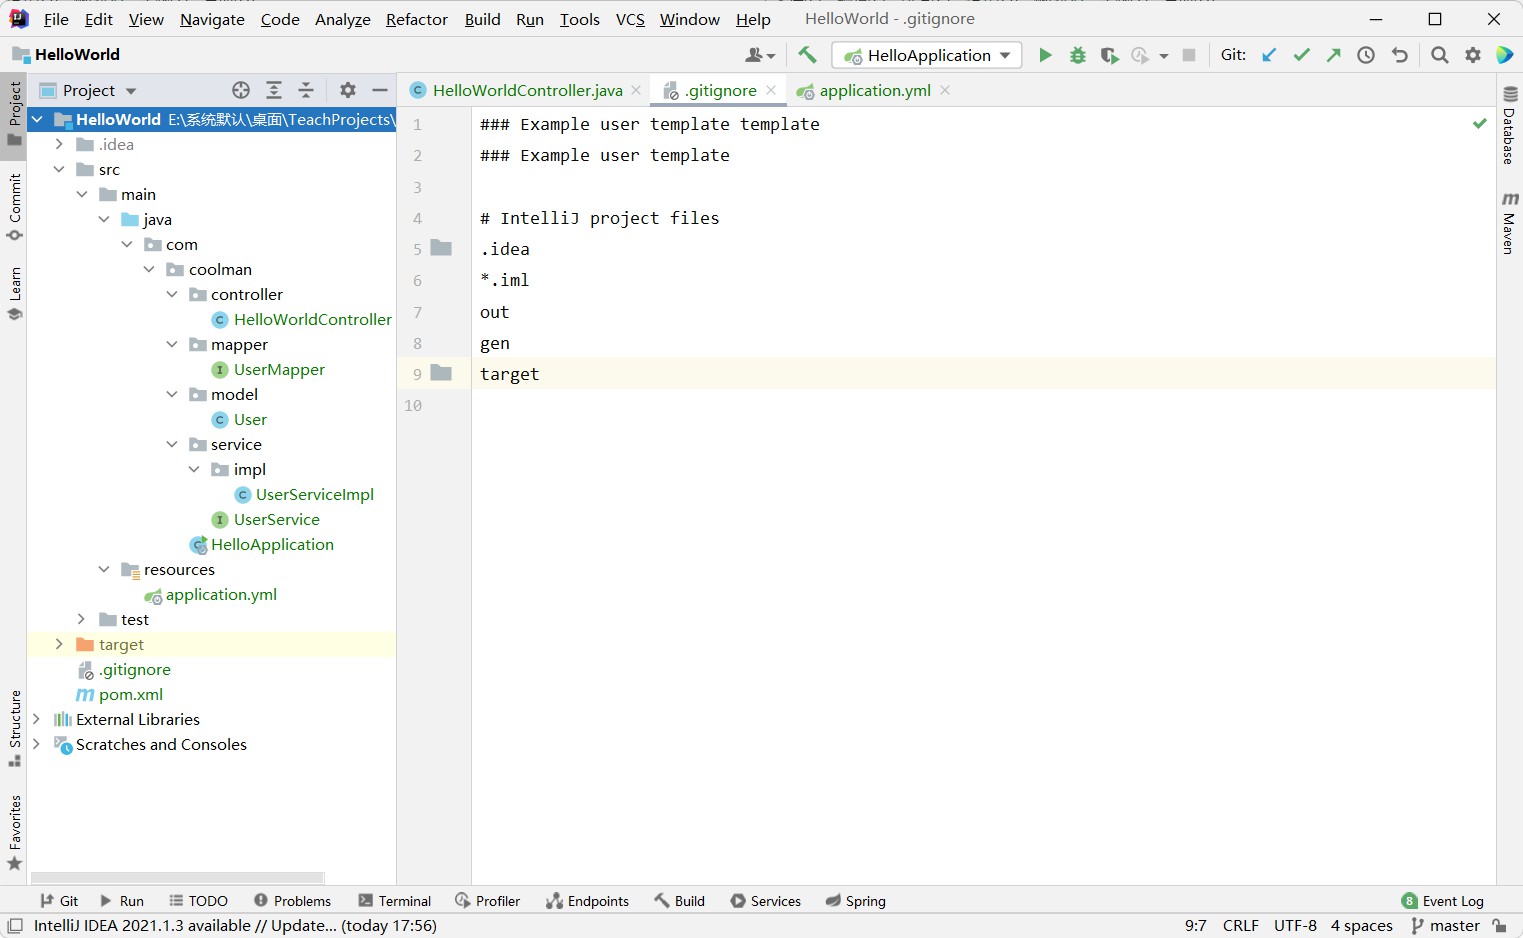The width and height of the screenshot is (1523, 938).
Task: Expand the target folder in project tree
Action: [59, 644]
